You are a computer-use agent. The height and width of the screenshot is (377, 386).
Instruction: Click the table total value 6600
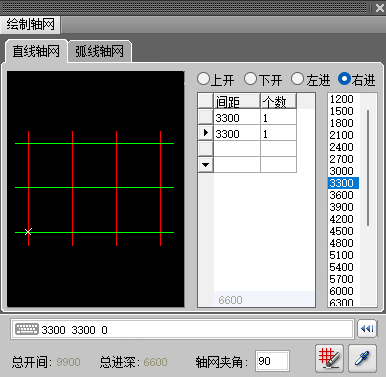coord(230,300)
